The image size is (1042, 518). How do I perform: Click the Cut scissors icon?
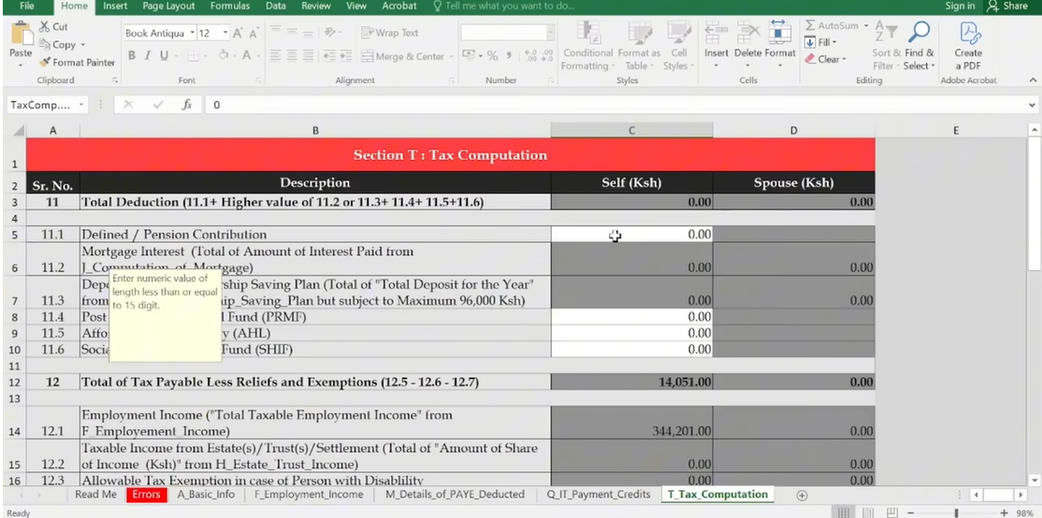tap(45, 27)
